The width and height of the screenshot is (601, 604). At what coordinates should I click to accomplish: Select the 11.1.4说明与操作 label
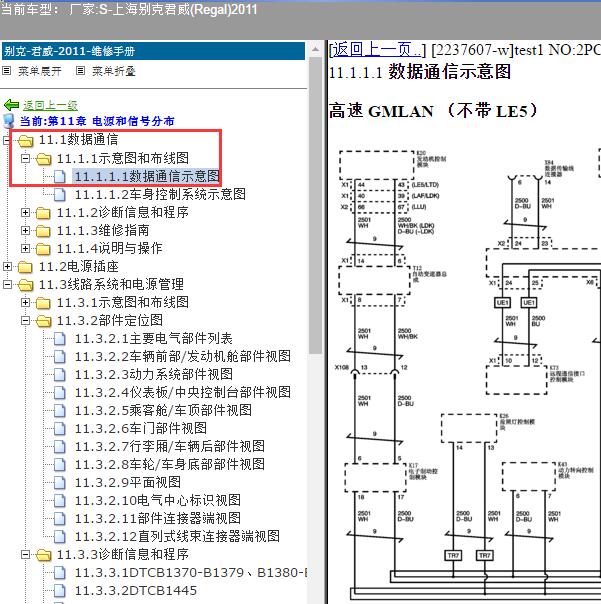(109, 248)
